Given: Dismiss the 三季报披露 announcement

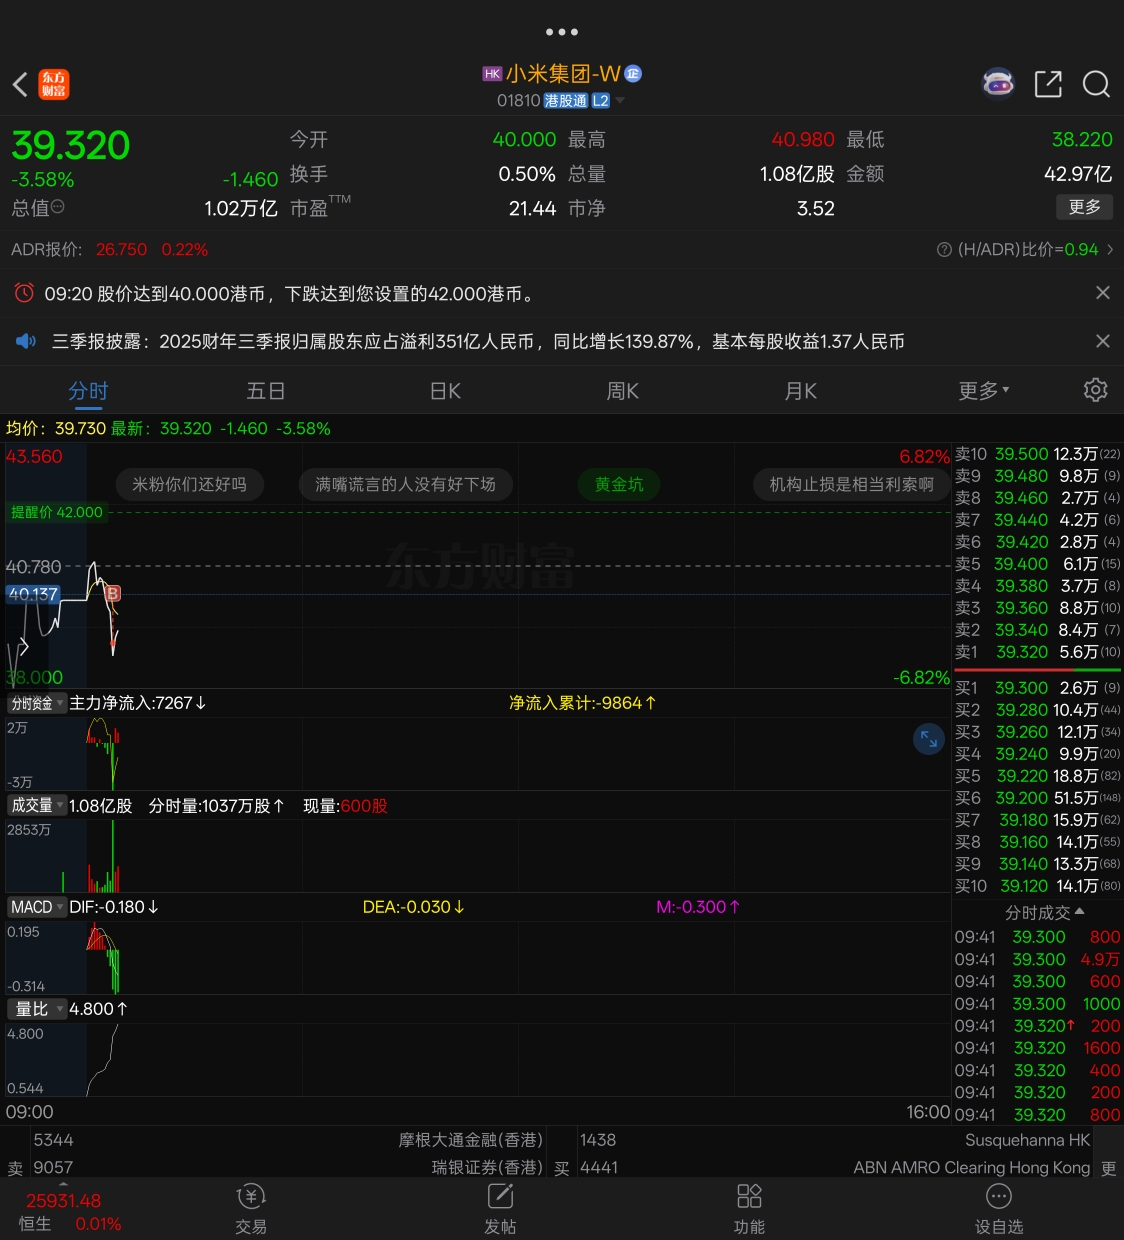Looking at the screenshot, I should coord(1103,341).
